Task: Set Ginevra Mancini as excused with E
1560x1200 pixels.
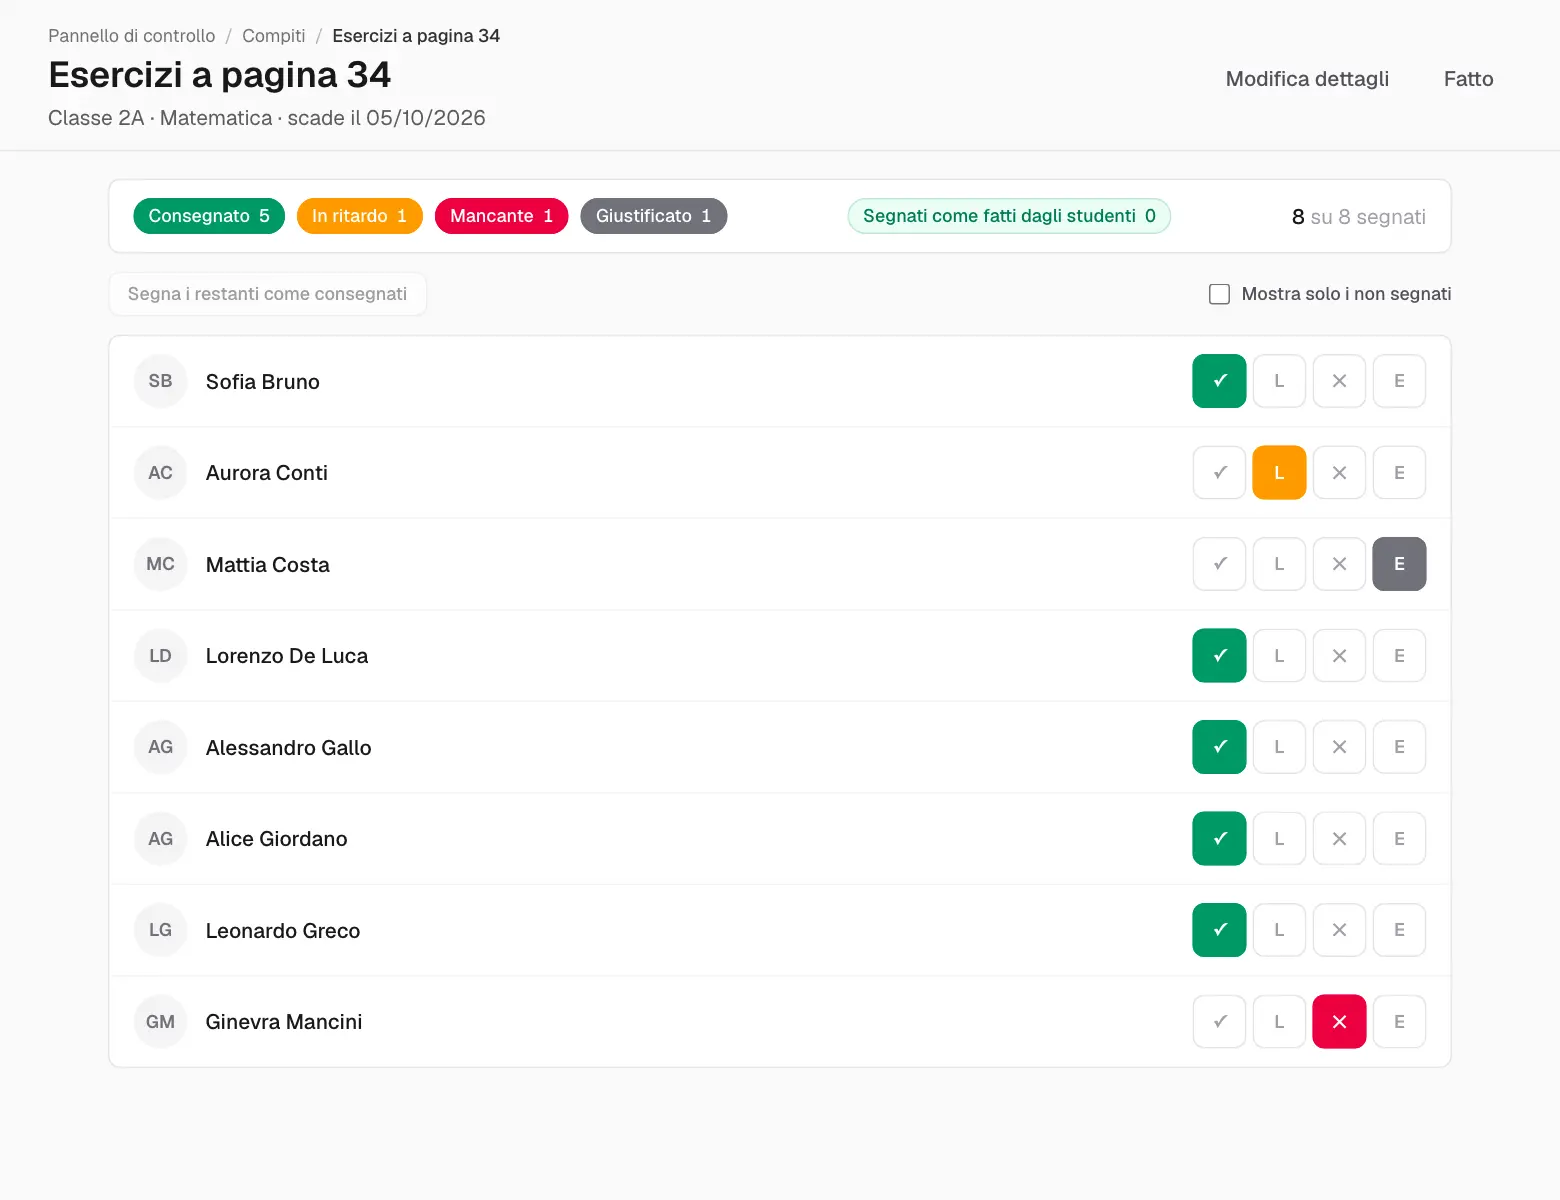Action: pyautogui.click(x=1399, y=1021)
